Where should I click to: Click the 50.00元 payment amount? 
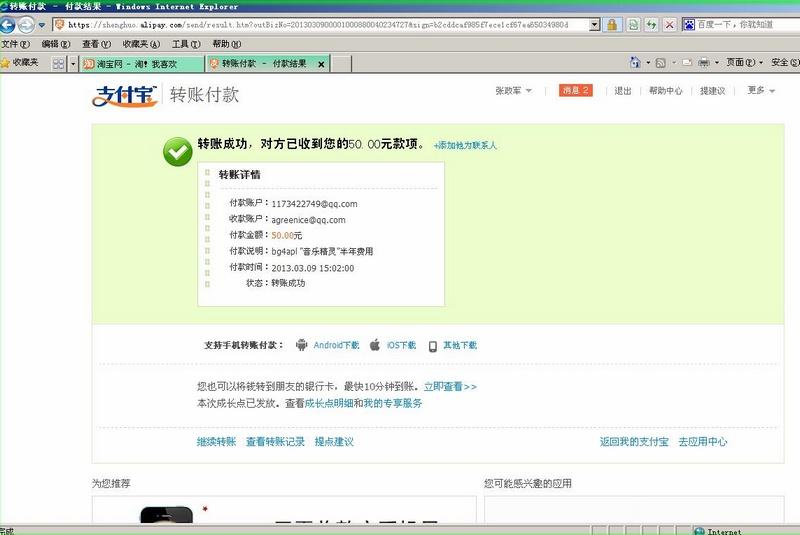(287, 236)
